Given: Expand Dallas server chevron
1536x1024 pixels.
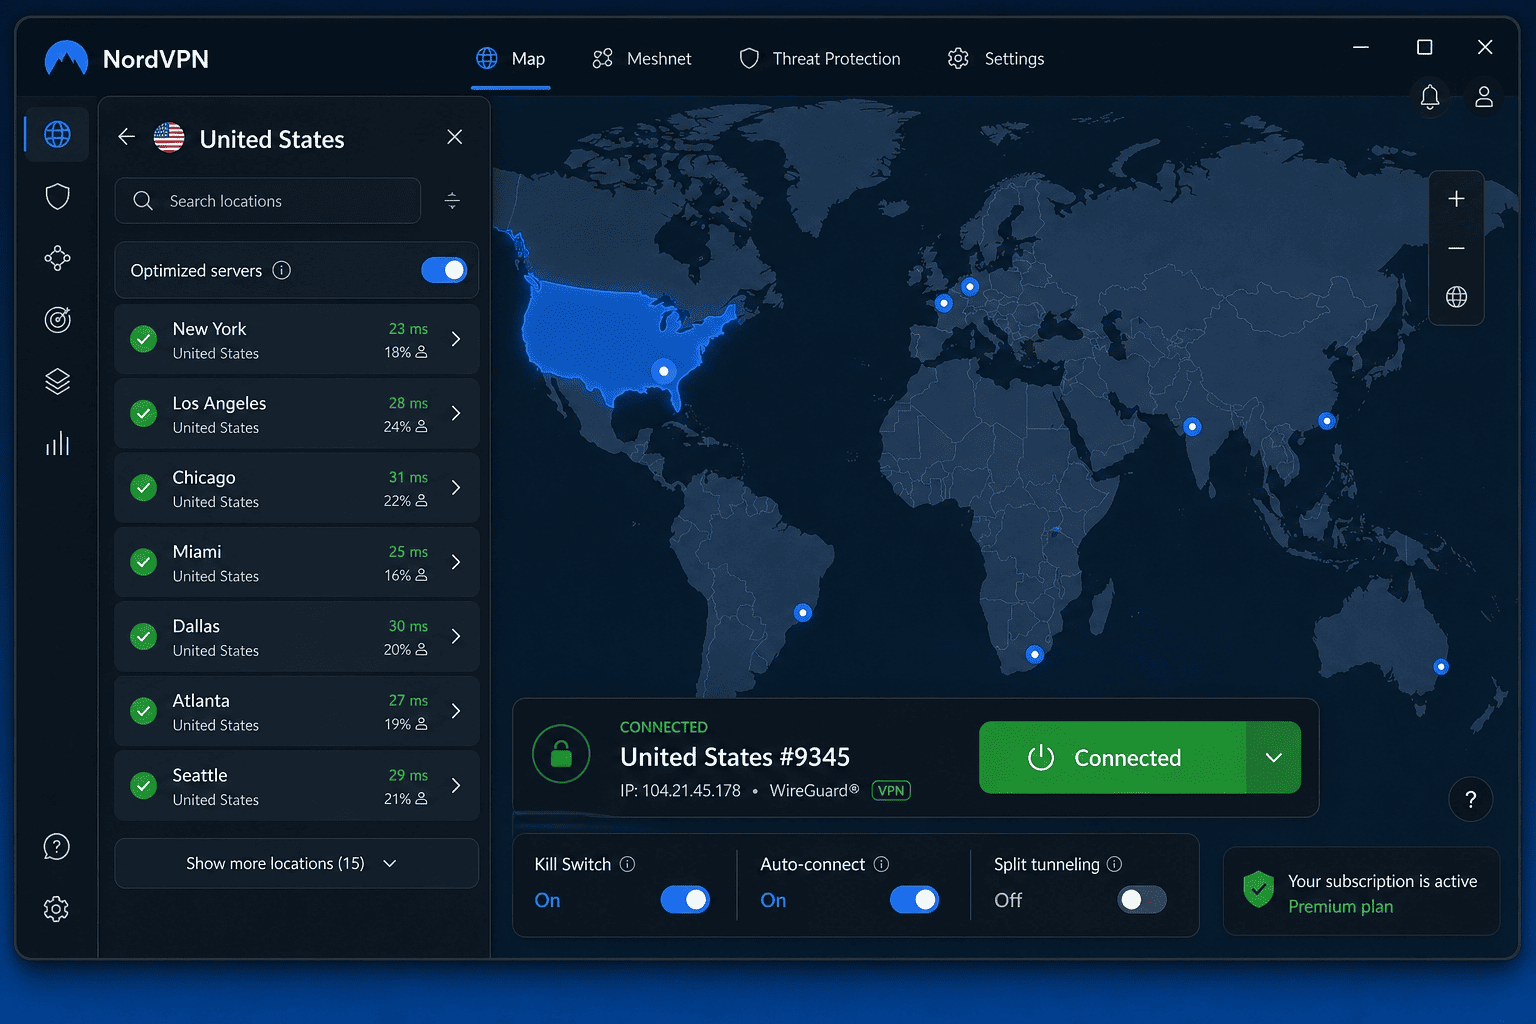Looking at the screenshot, I should click(456, 636).
